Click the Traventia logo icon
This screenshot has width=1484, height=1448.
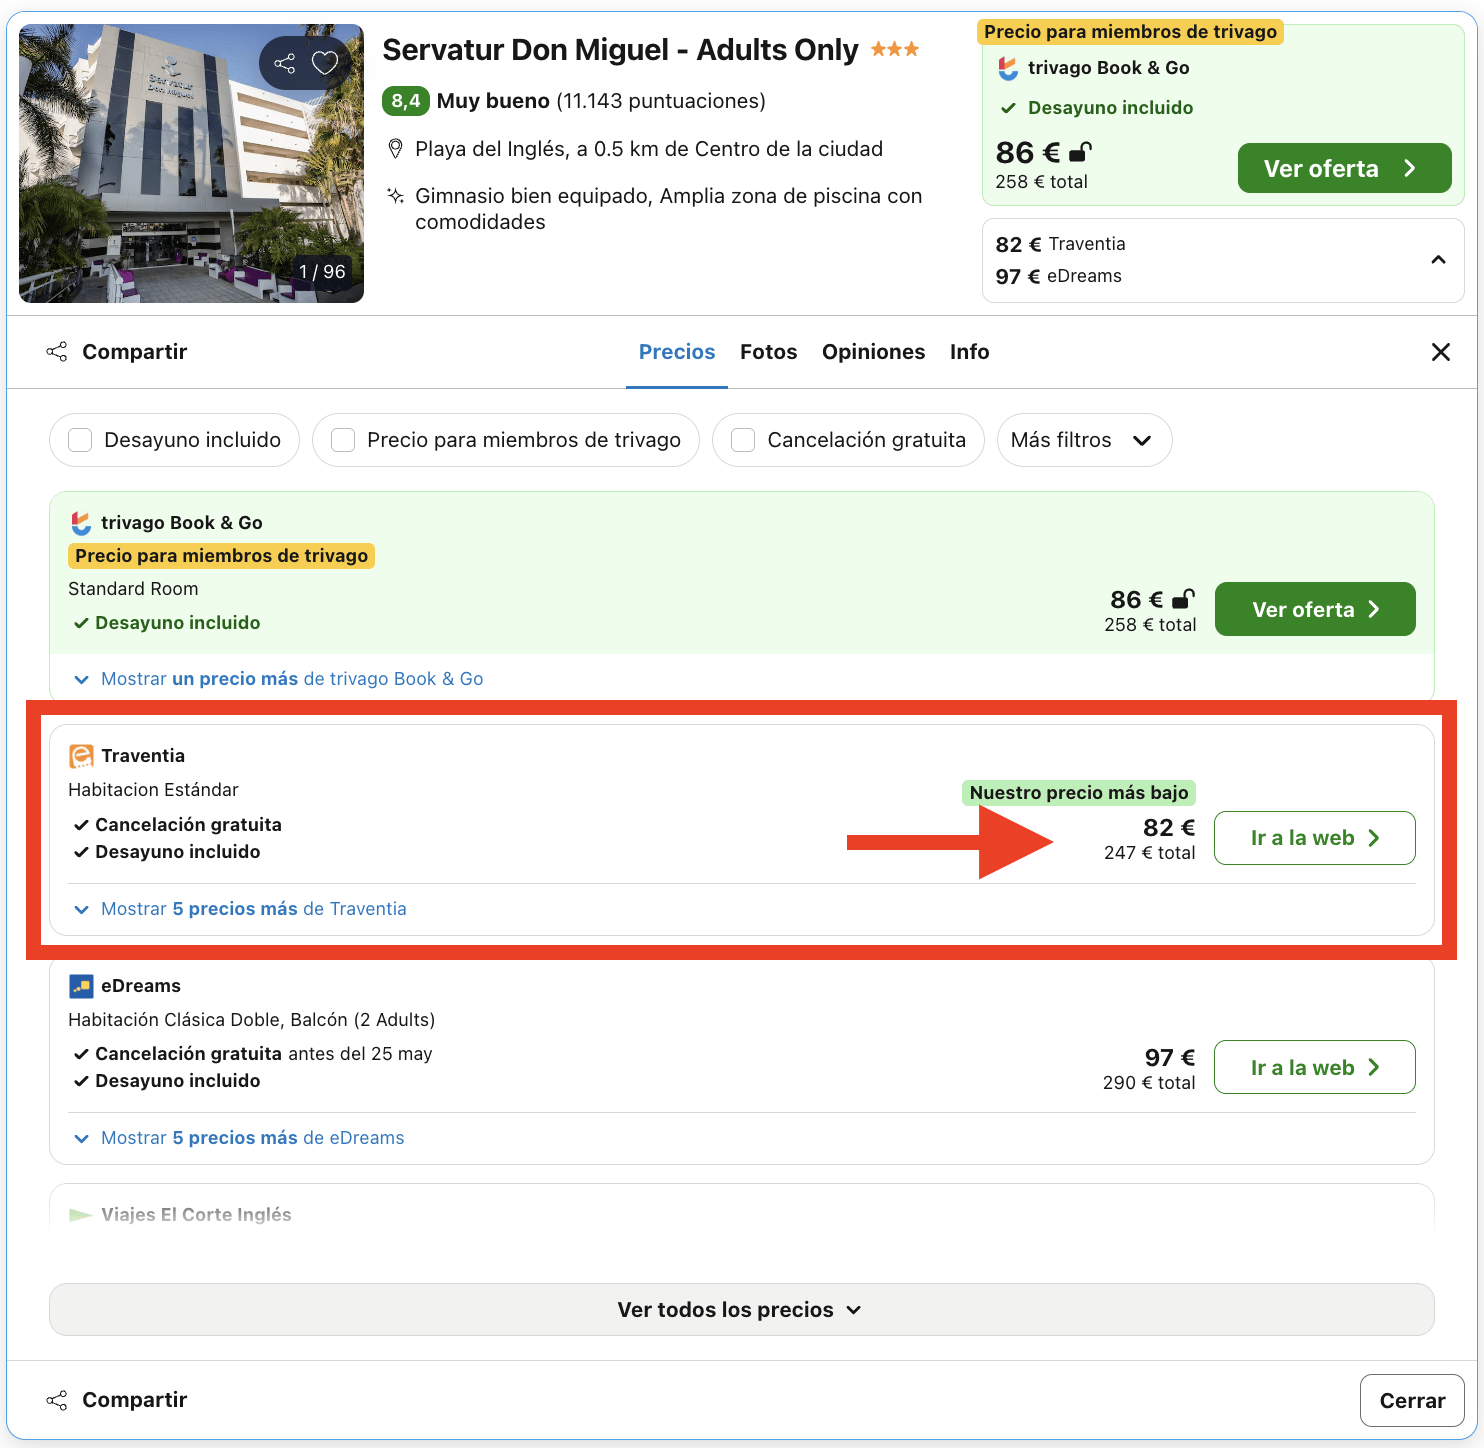coord(79,755)
